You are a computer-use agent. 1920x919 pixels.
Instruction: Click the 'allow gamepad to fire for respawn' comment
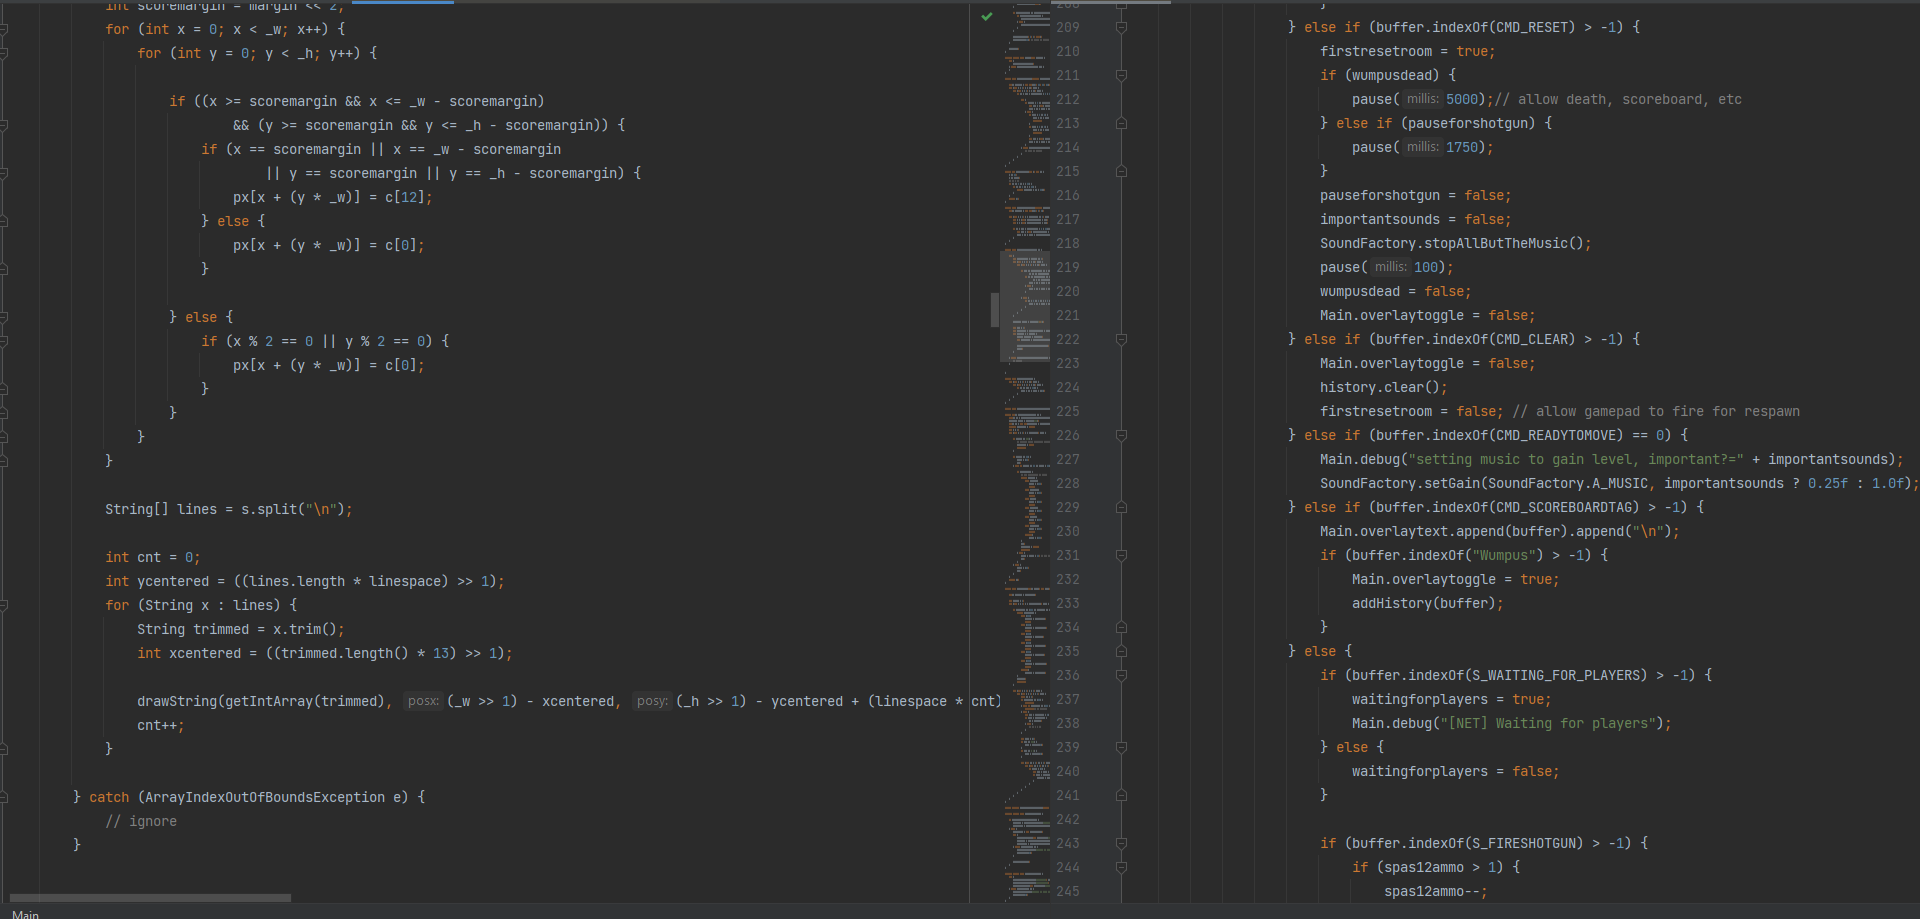1656,411
